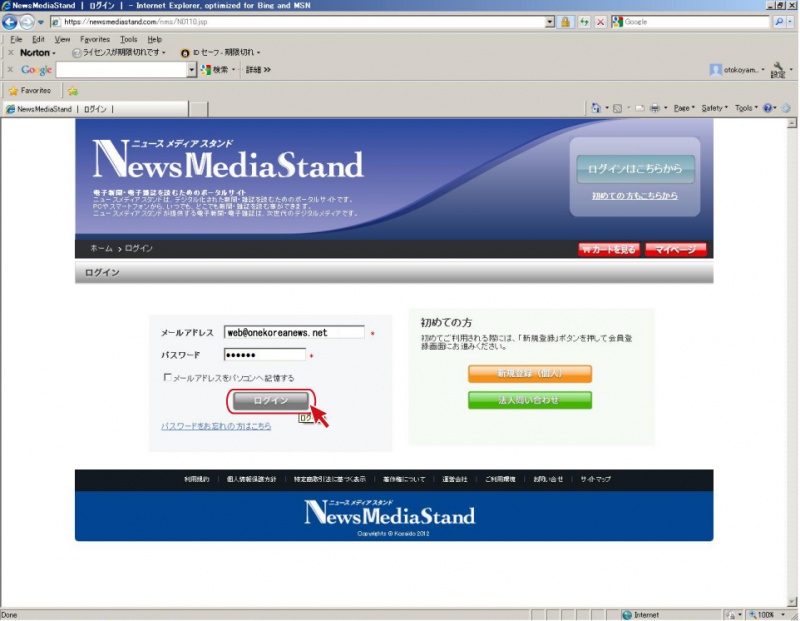Check the remember email address checkbox

click(x=167, y=377)
